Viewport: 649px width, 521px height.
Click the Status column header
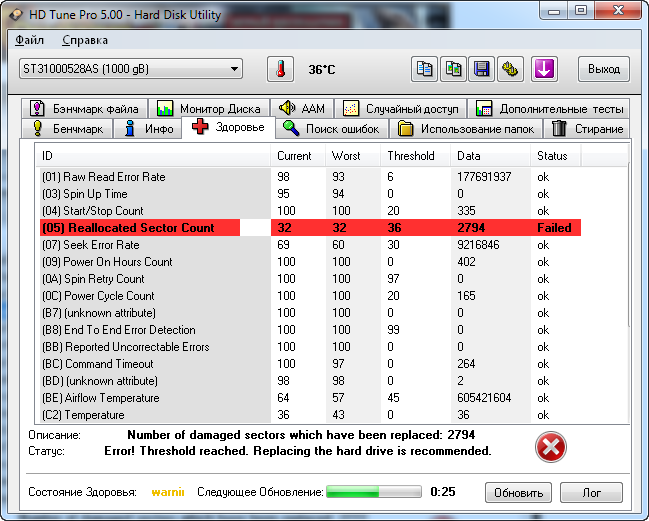pyautogui.click(x=555, y=156)
